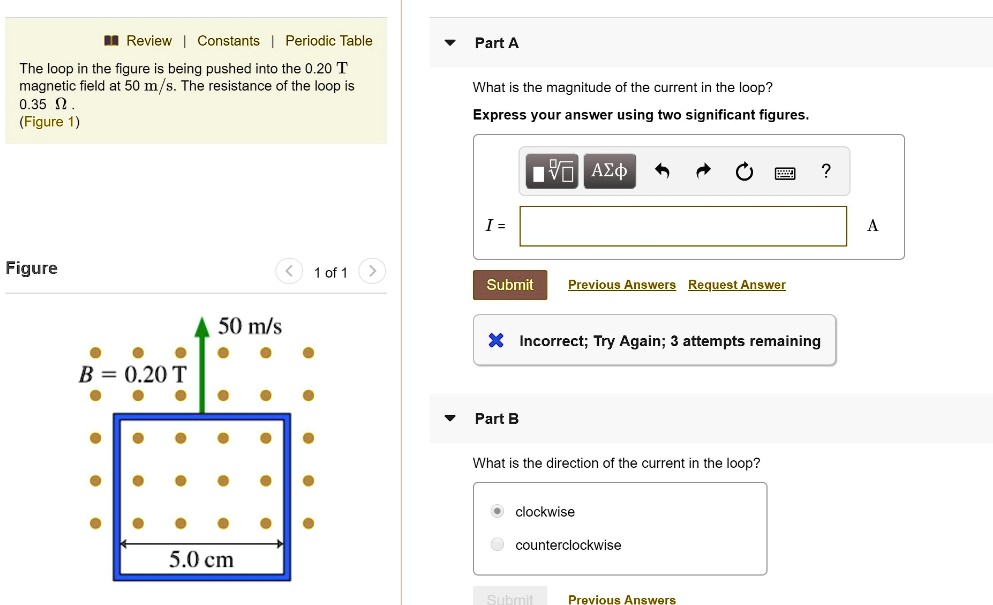Select the counterclockwise radio button
The image size is (993, 605).
pyautogui.click(x=497, y=545)
